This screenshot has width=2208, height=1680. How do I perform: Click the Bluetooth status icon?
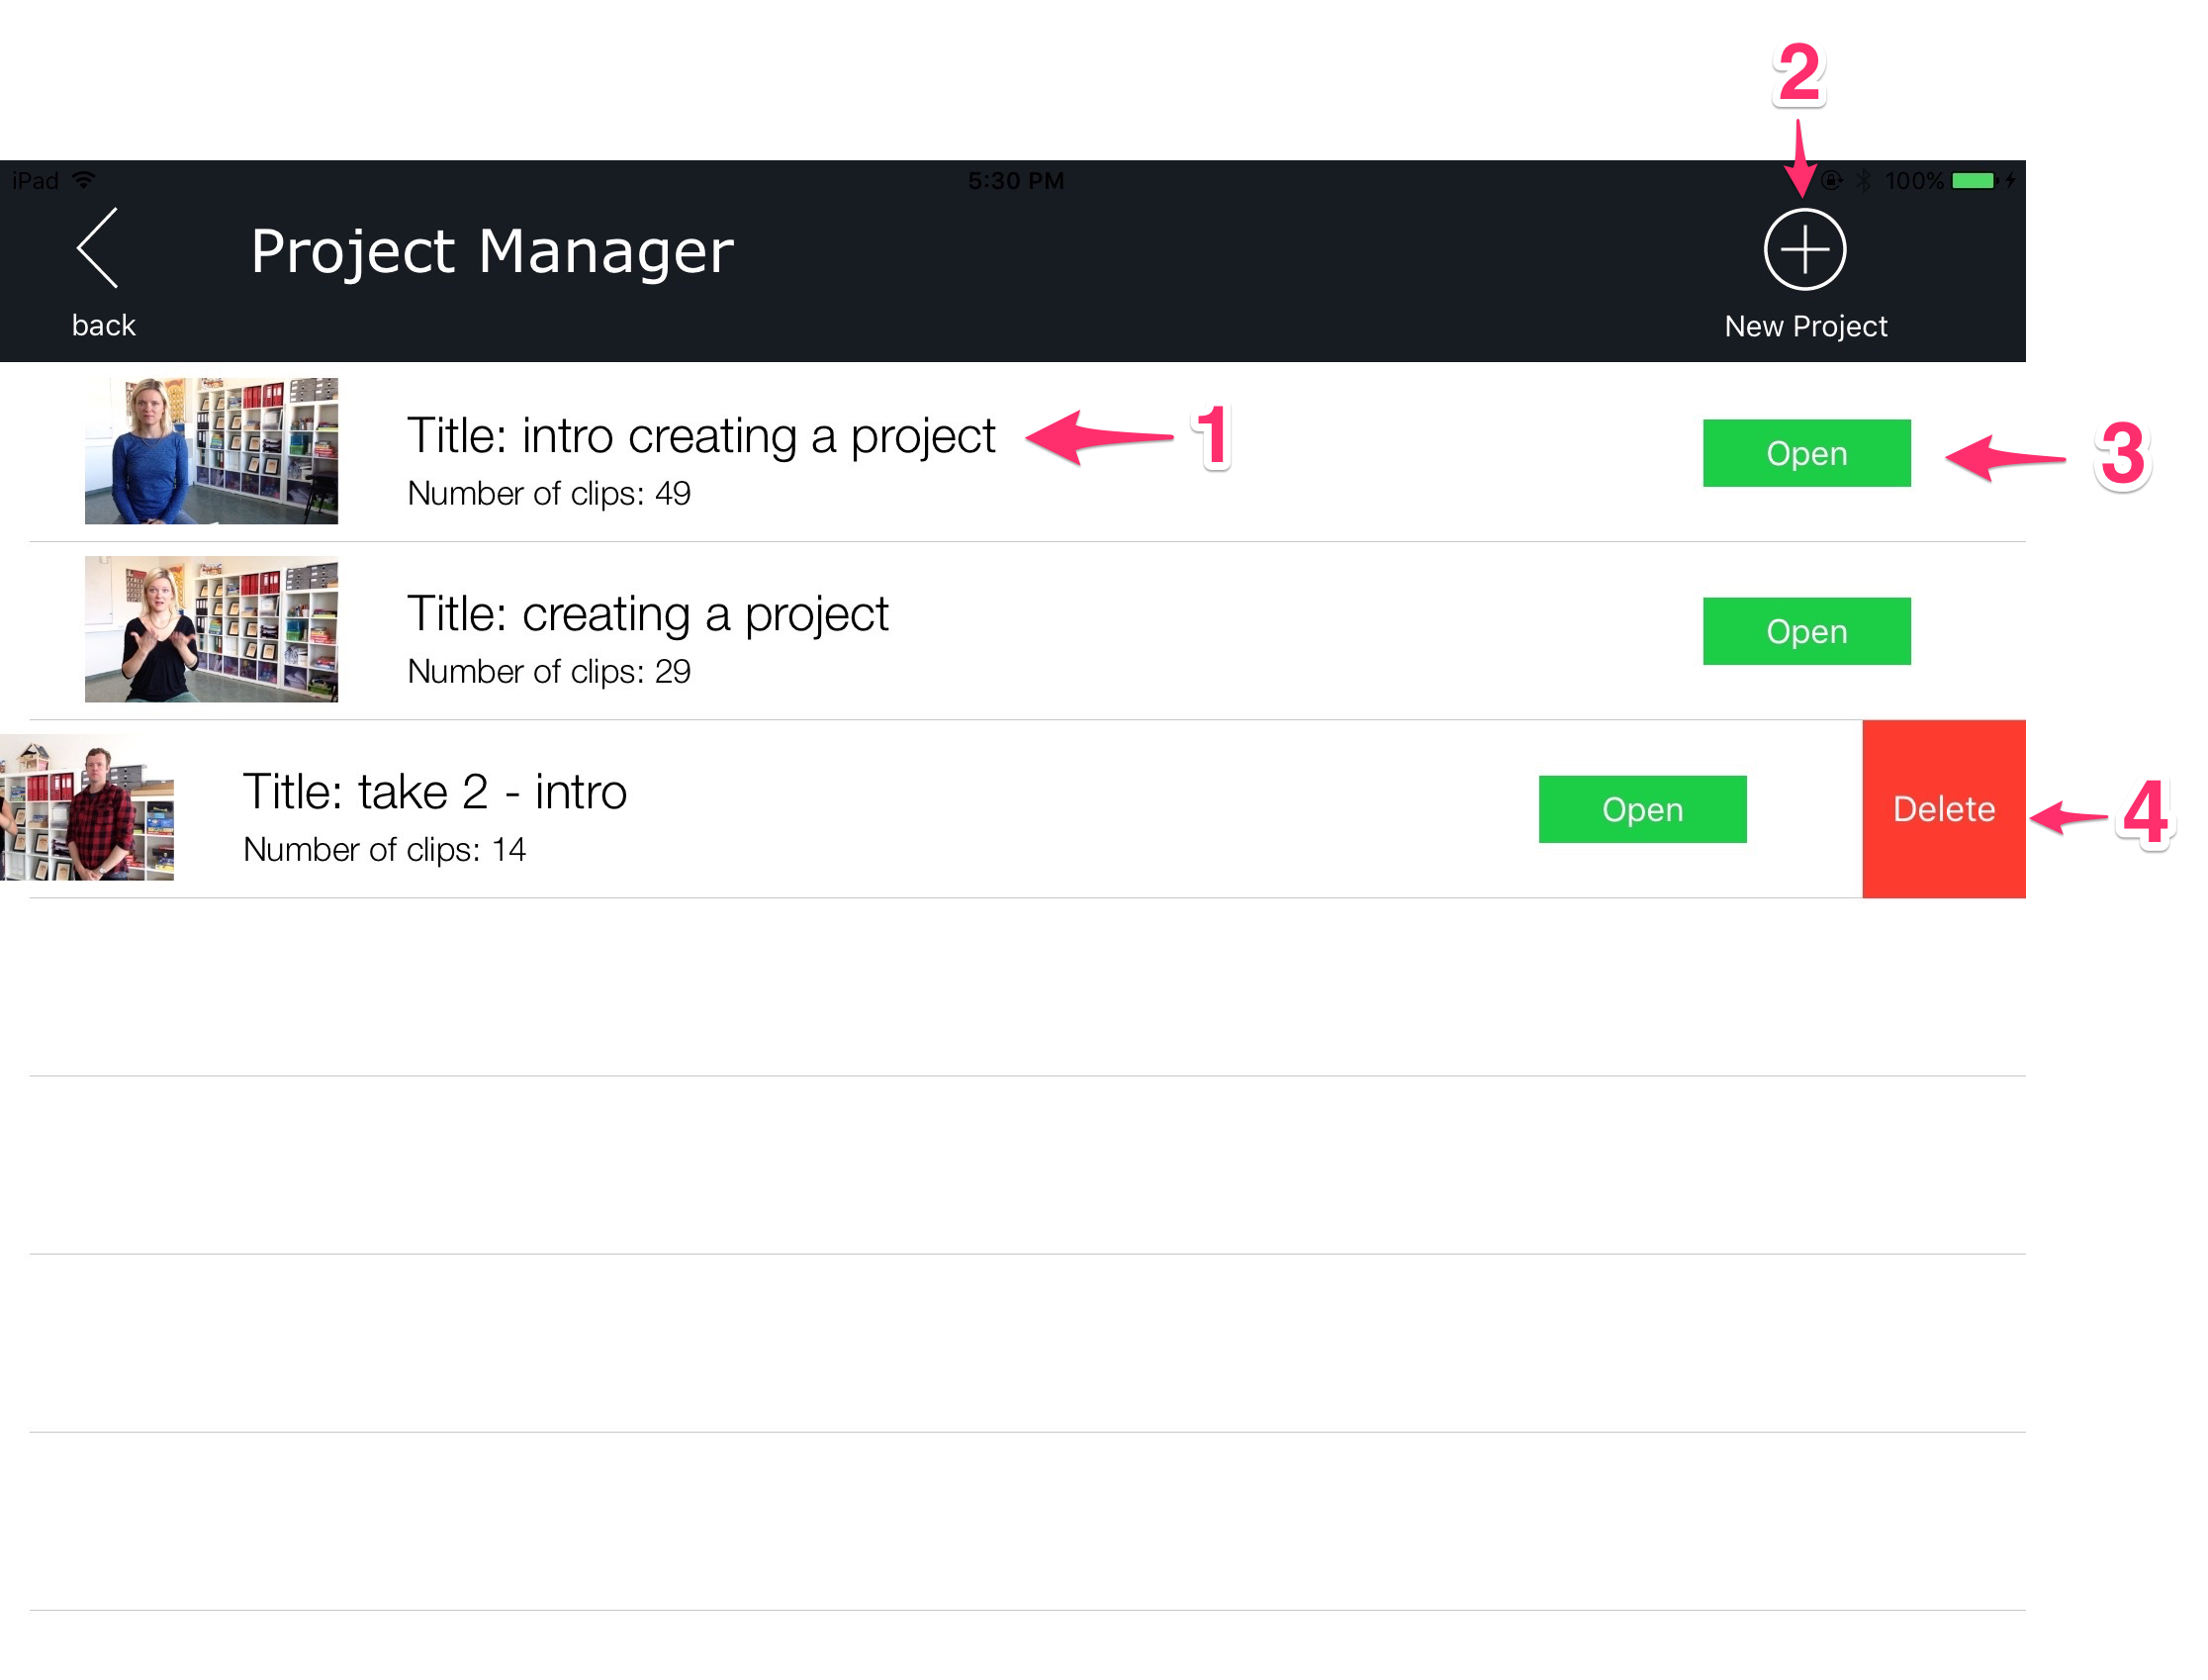tap(1862, 181)
